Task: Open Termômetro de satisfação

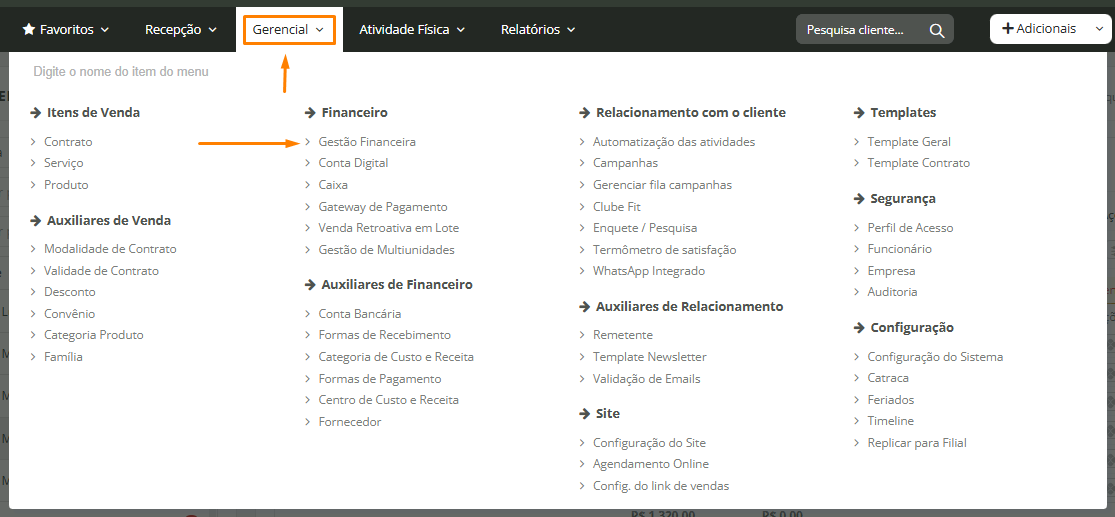Action: click(665, 250)
